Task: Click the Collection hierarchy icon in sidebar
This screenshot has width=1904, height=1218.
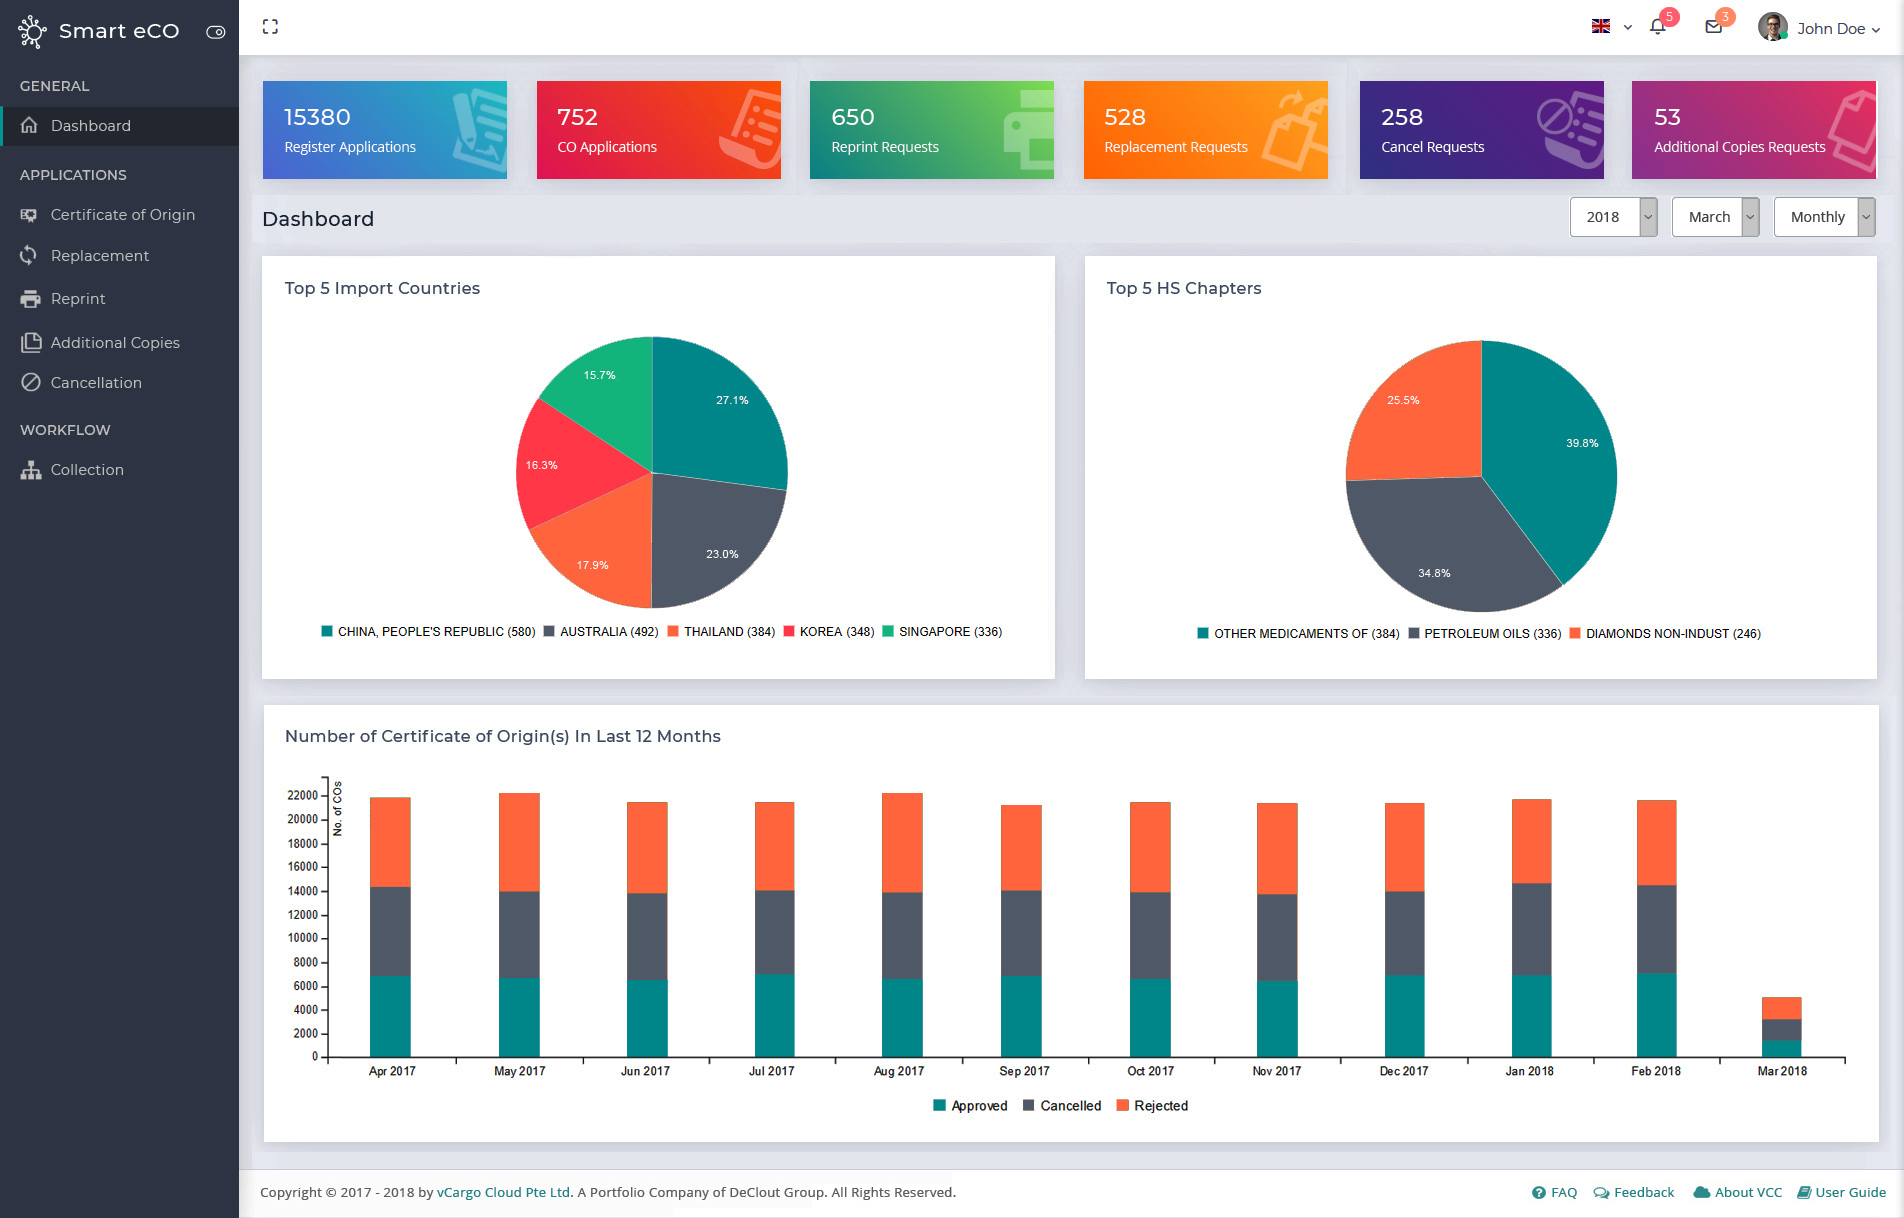Action: (30, 470)
